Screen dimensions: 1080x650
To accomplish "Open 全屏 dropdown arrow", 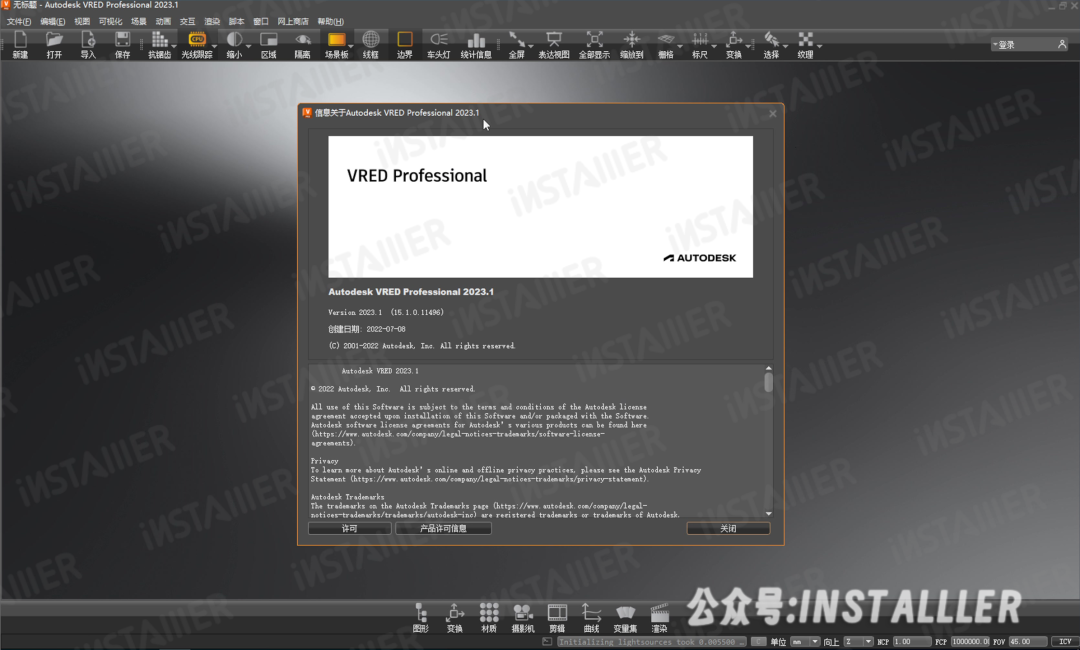I will pyautogui.click(x=530, y=46).
